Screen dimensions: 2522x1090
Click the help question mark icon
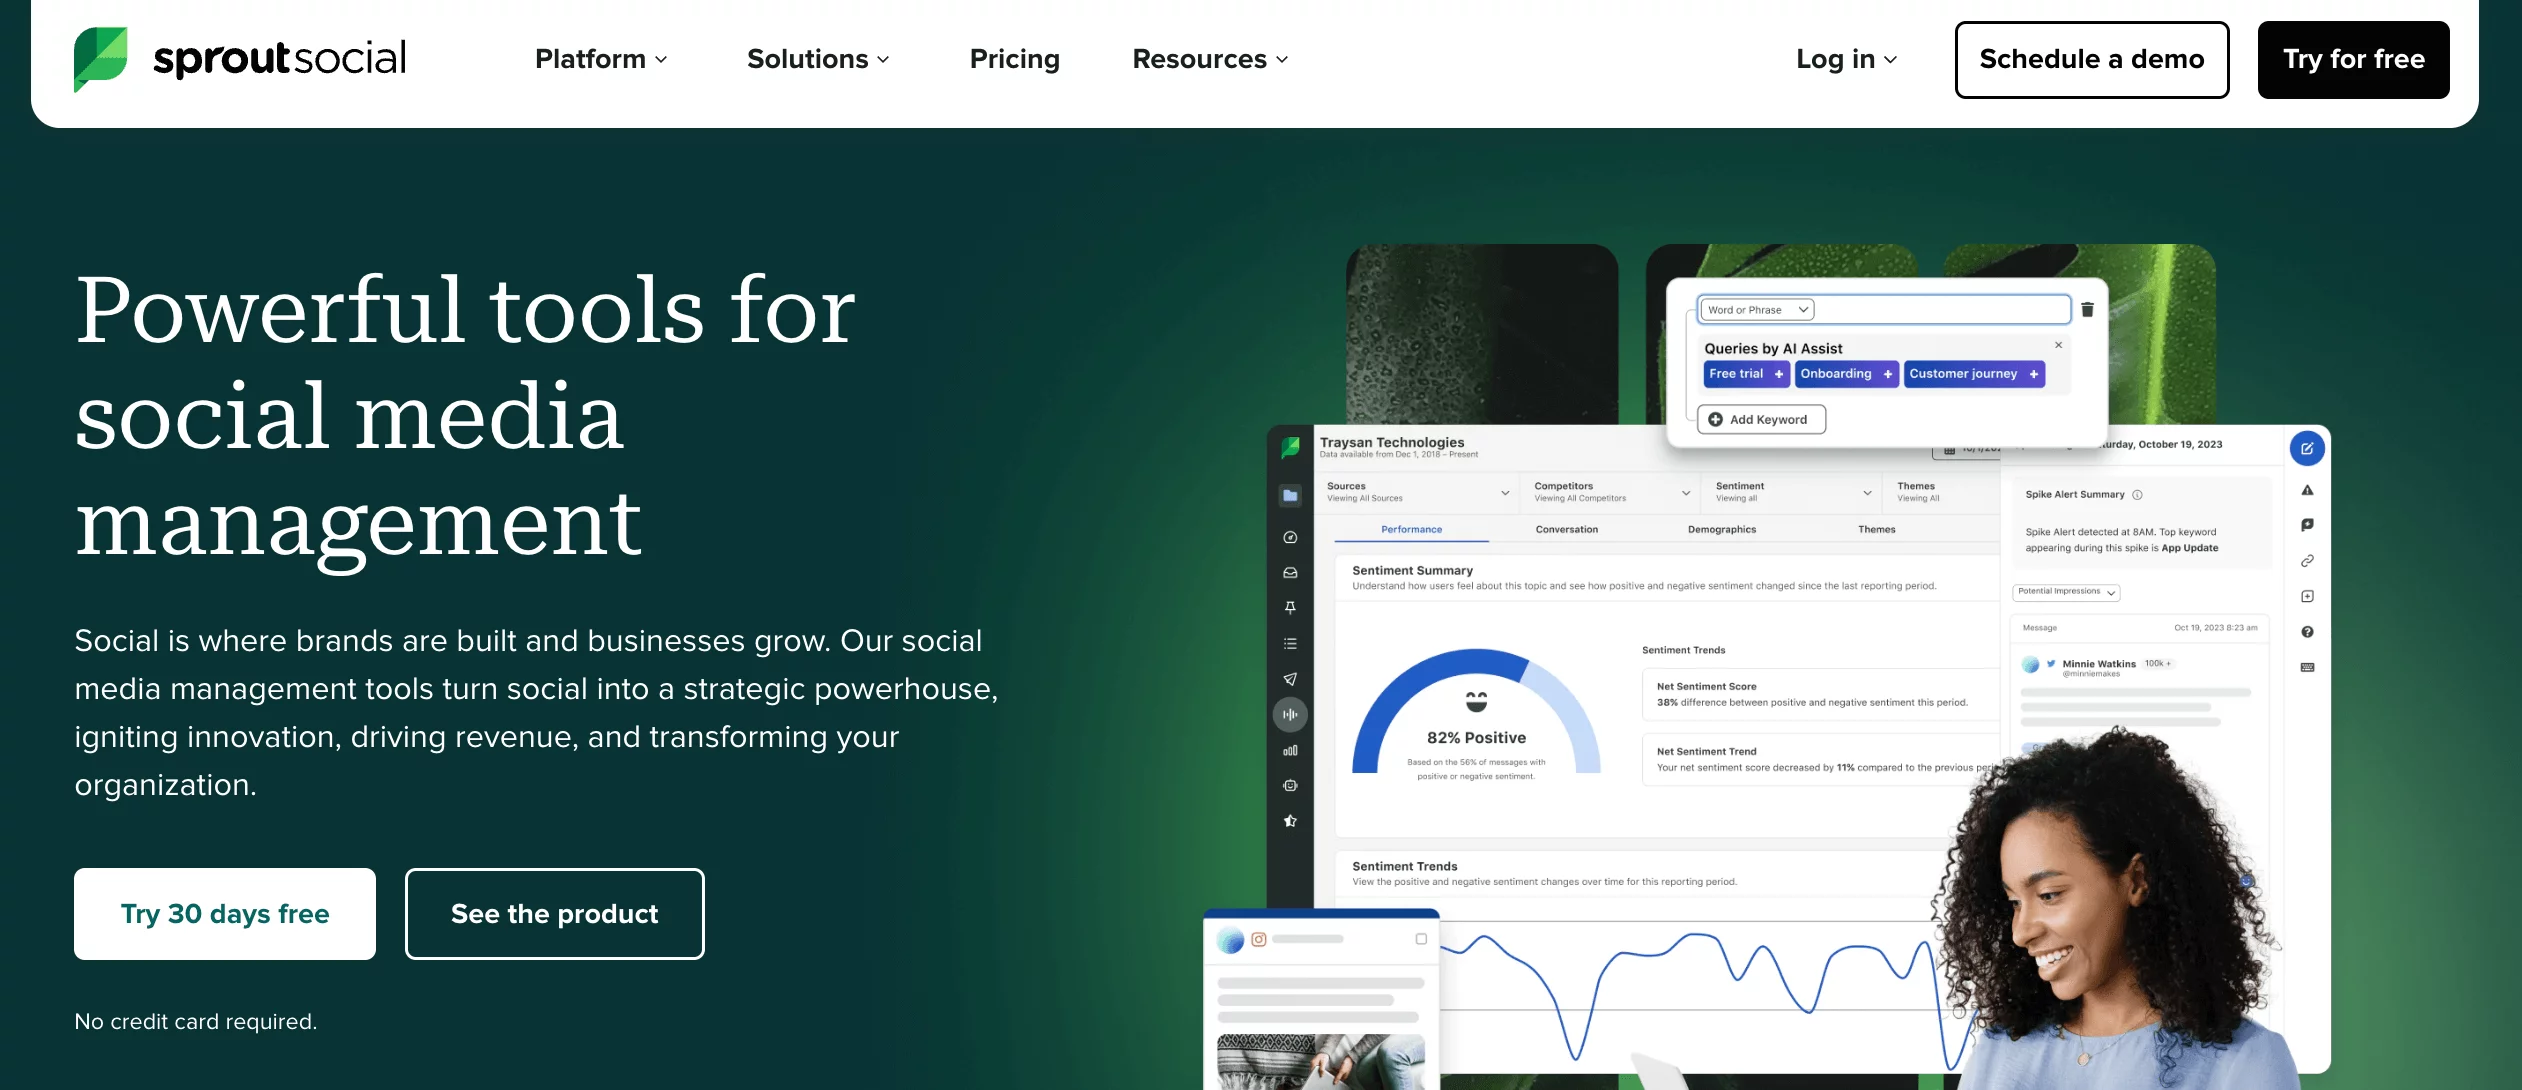coord(2308,631)
